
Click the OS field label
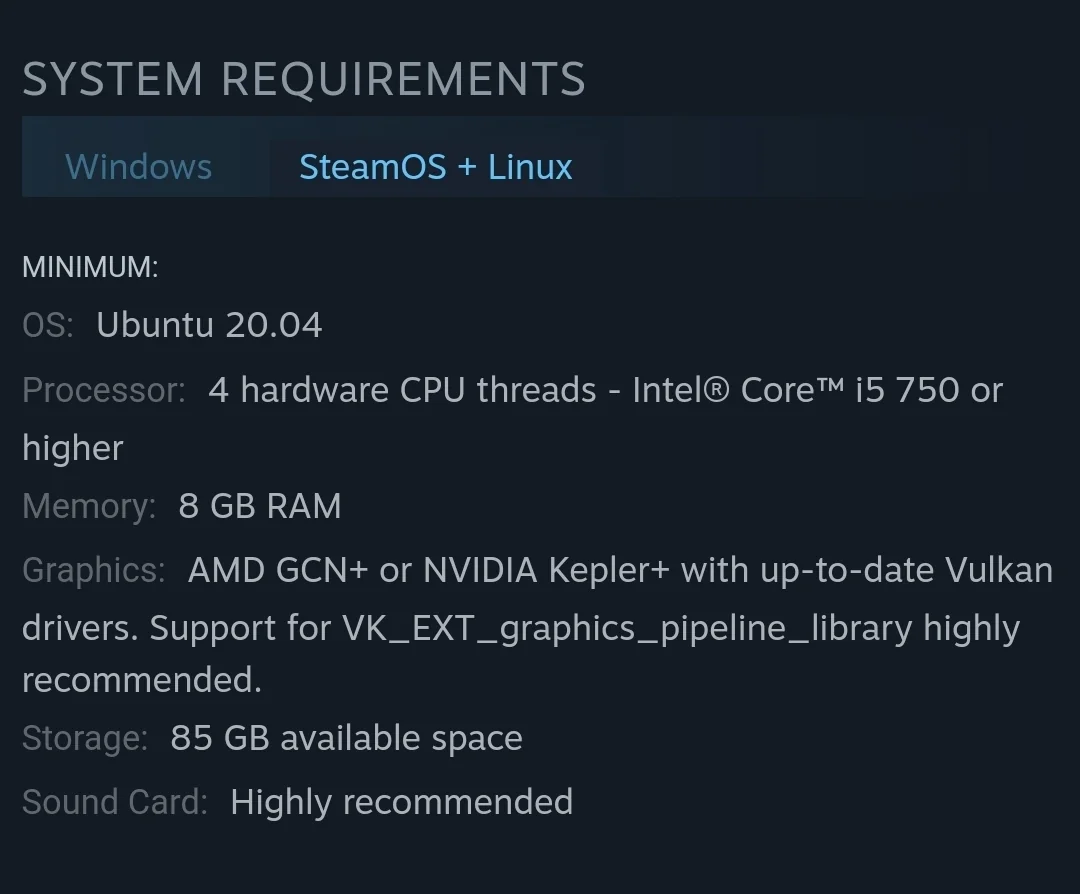[x=46, y=324]
